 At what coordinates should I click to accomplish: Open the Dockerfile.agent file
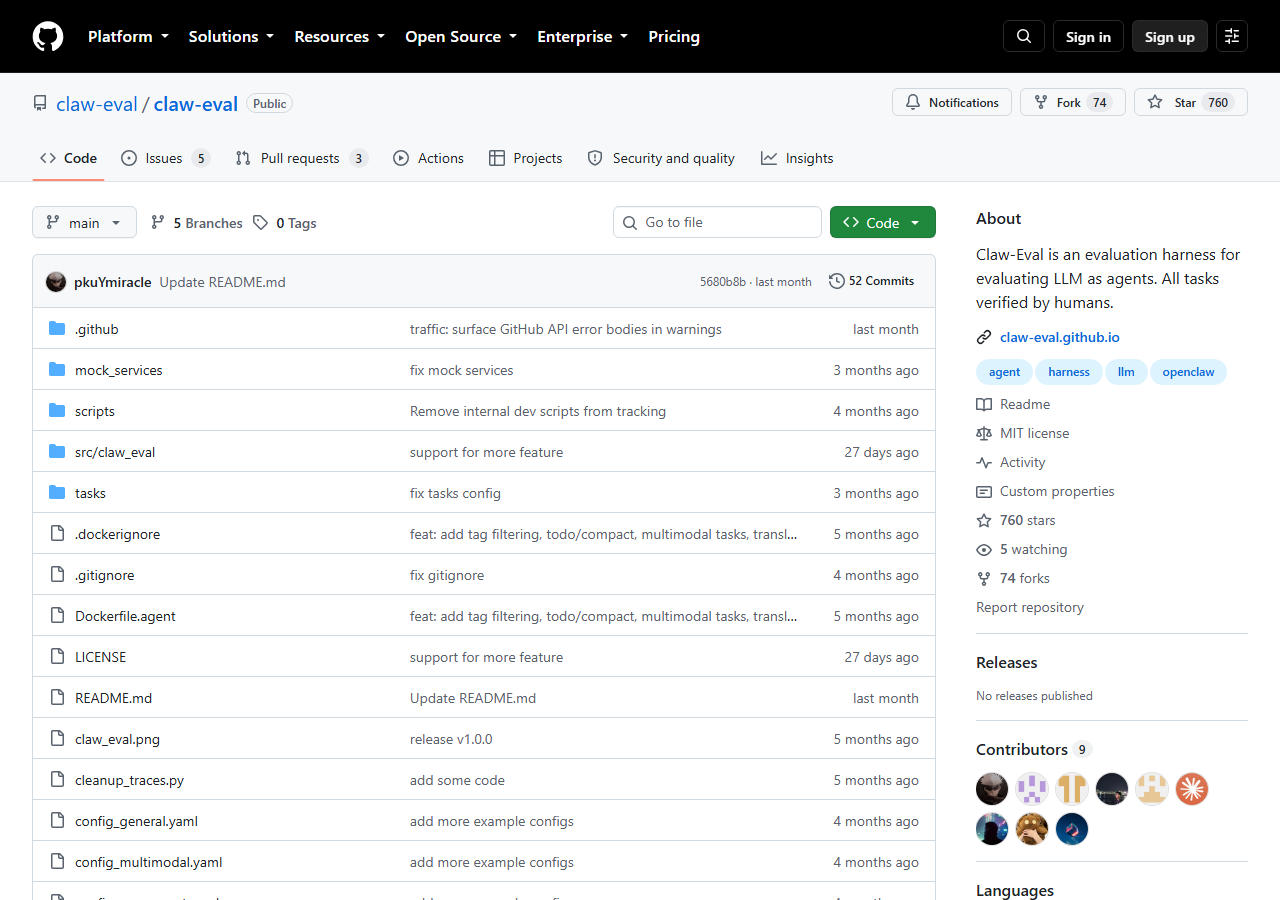[x=125, y=617]
